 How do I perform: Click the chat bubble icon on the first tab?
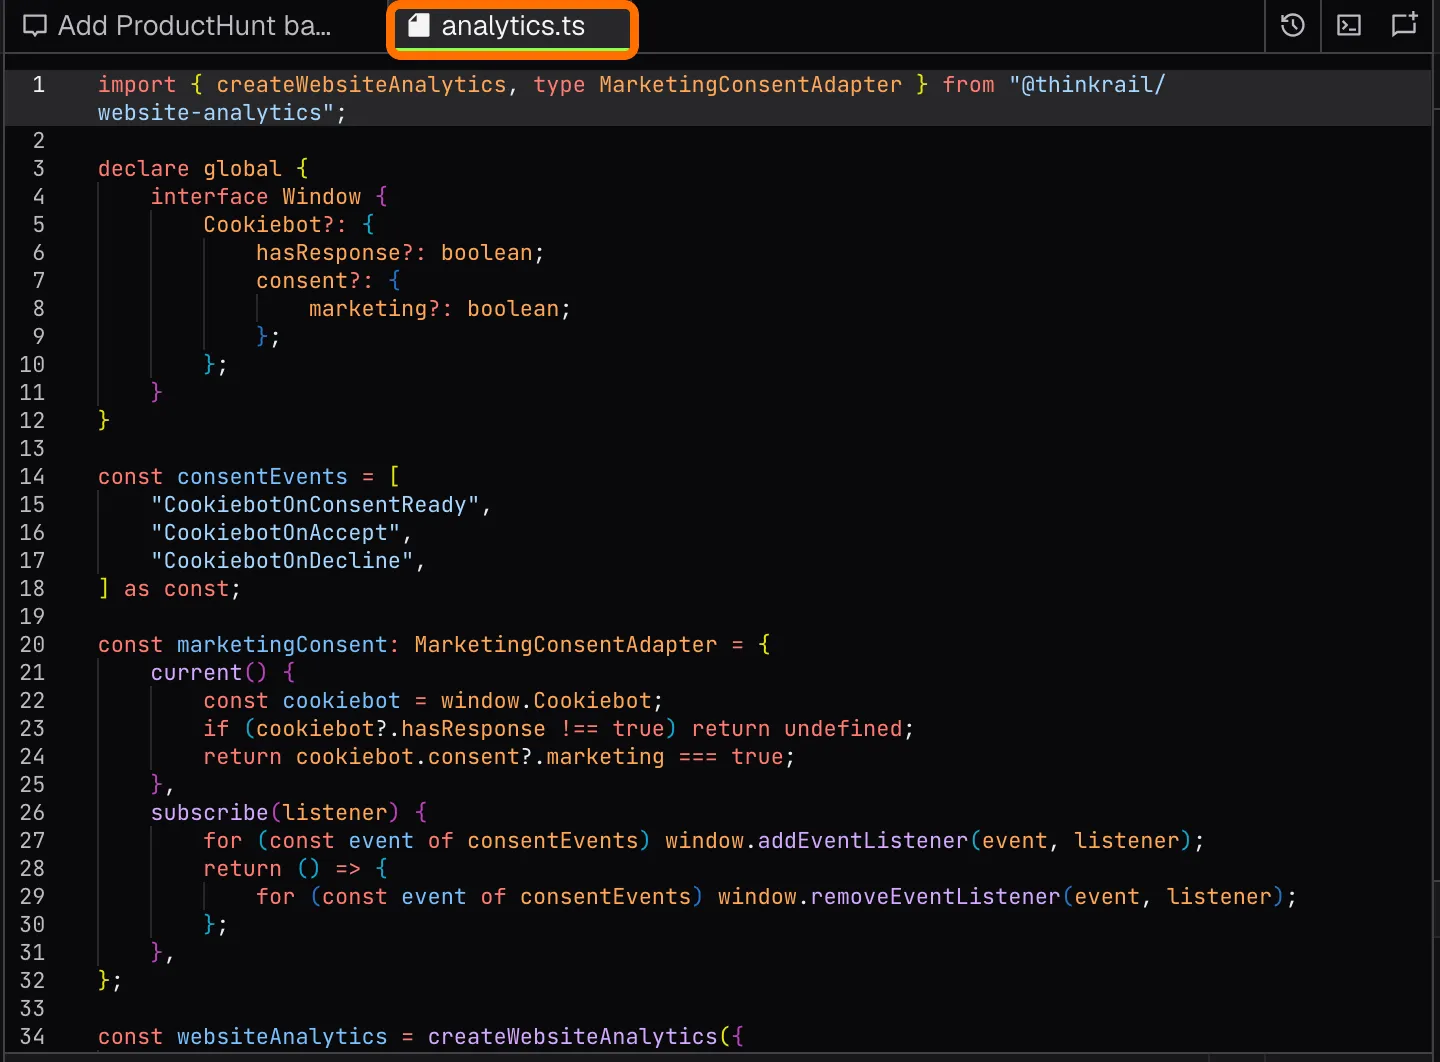35,26
